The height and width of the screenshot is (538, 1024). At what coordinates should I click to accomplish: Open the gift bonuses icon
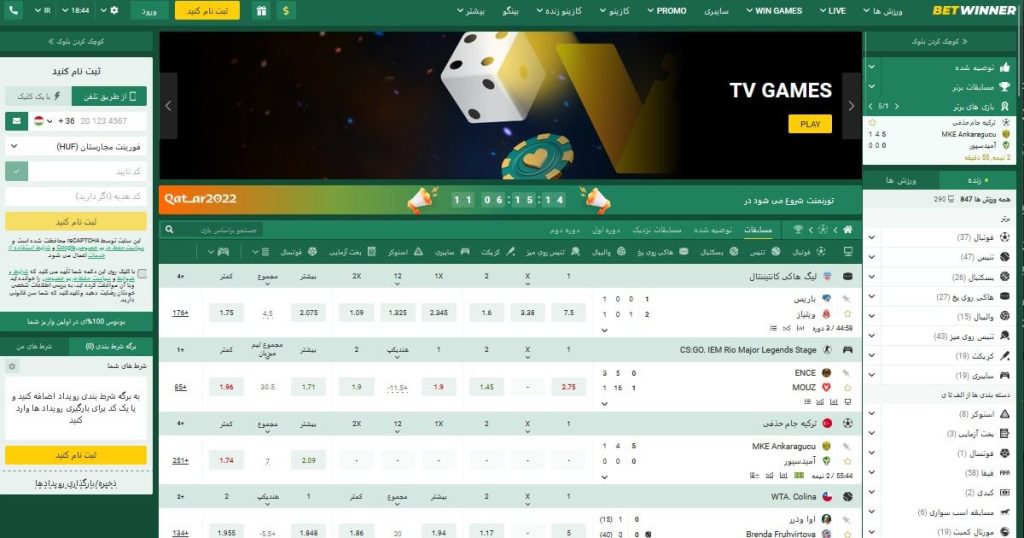(x=261, y=10)
